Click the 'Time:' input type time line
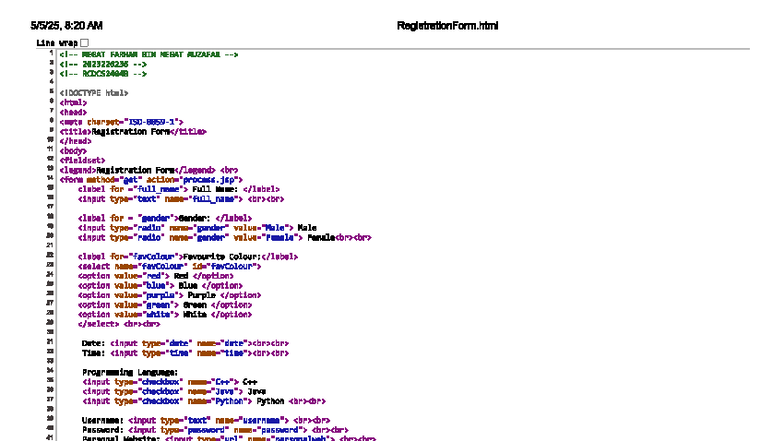Screen dimensions: 784x441 tap(186, 353)
